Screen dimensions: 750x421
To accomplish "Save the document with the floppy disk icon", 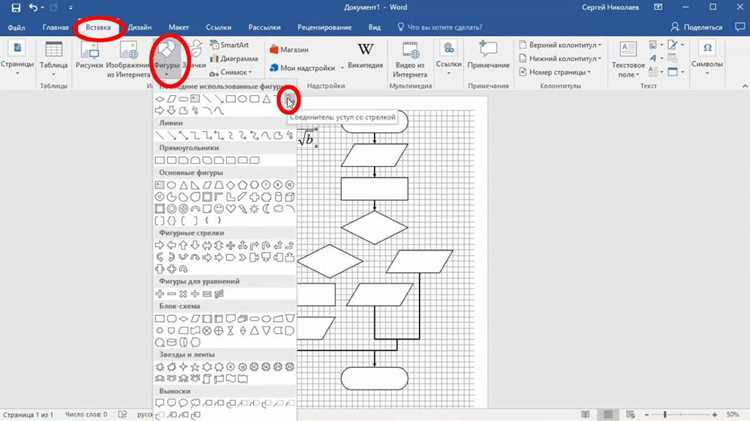I will pyautogui.click(x=16, y=8).
